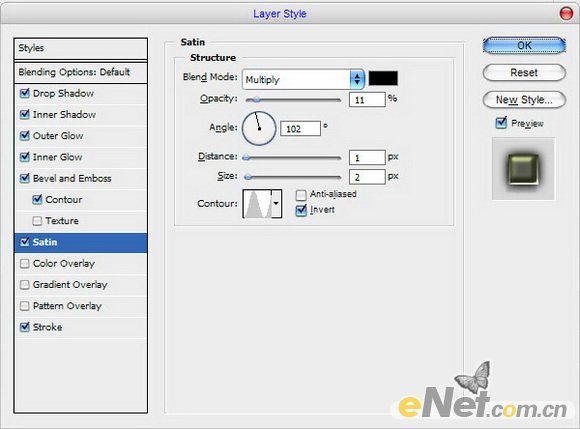Open the Pattern Overlay settings row

tap(81, 306)
